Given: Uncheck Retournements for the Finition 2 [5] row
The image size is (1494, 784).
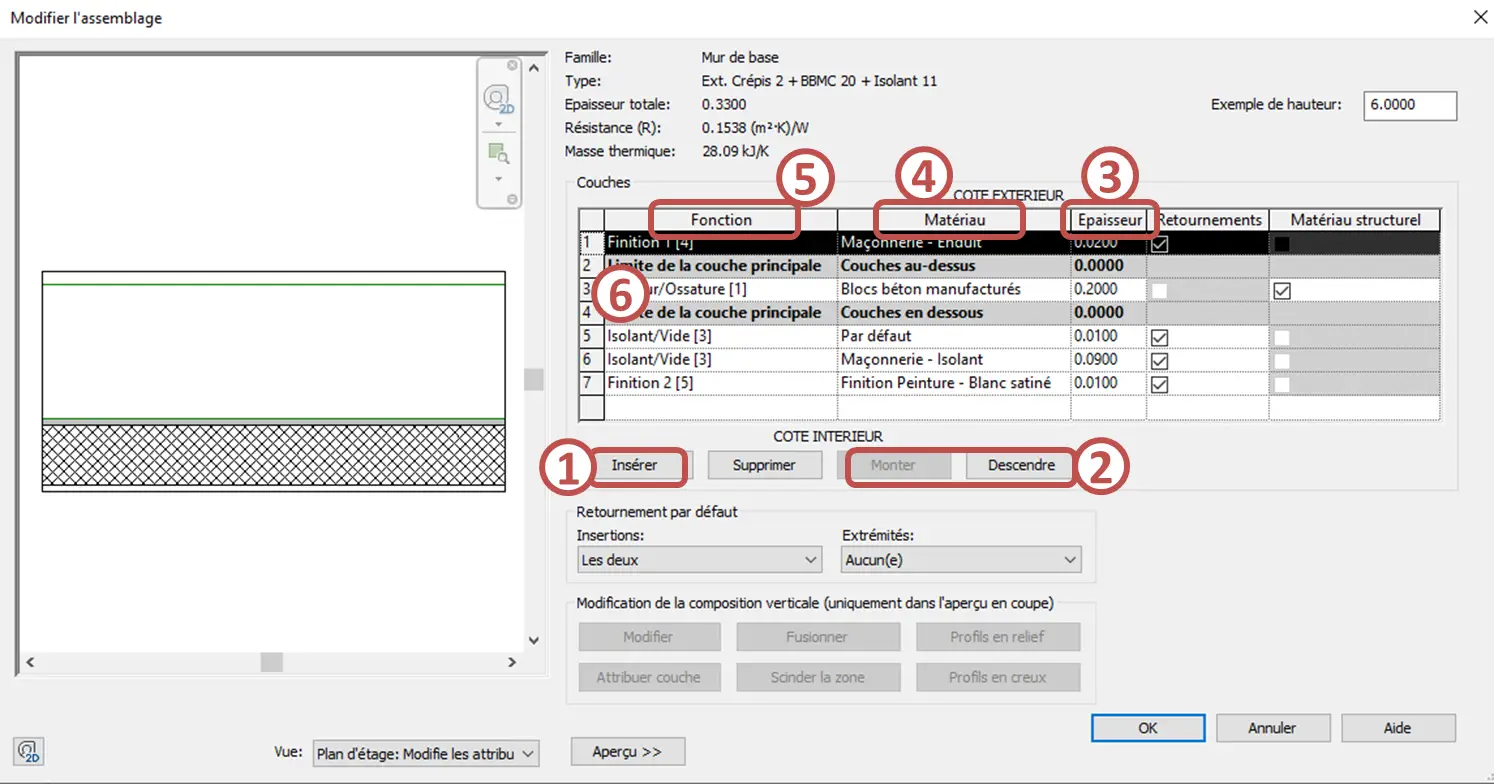Looking at the screenshot, I should [1160, 384].
